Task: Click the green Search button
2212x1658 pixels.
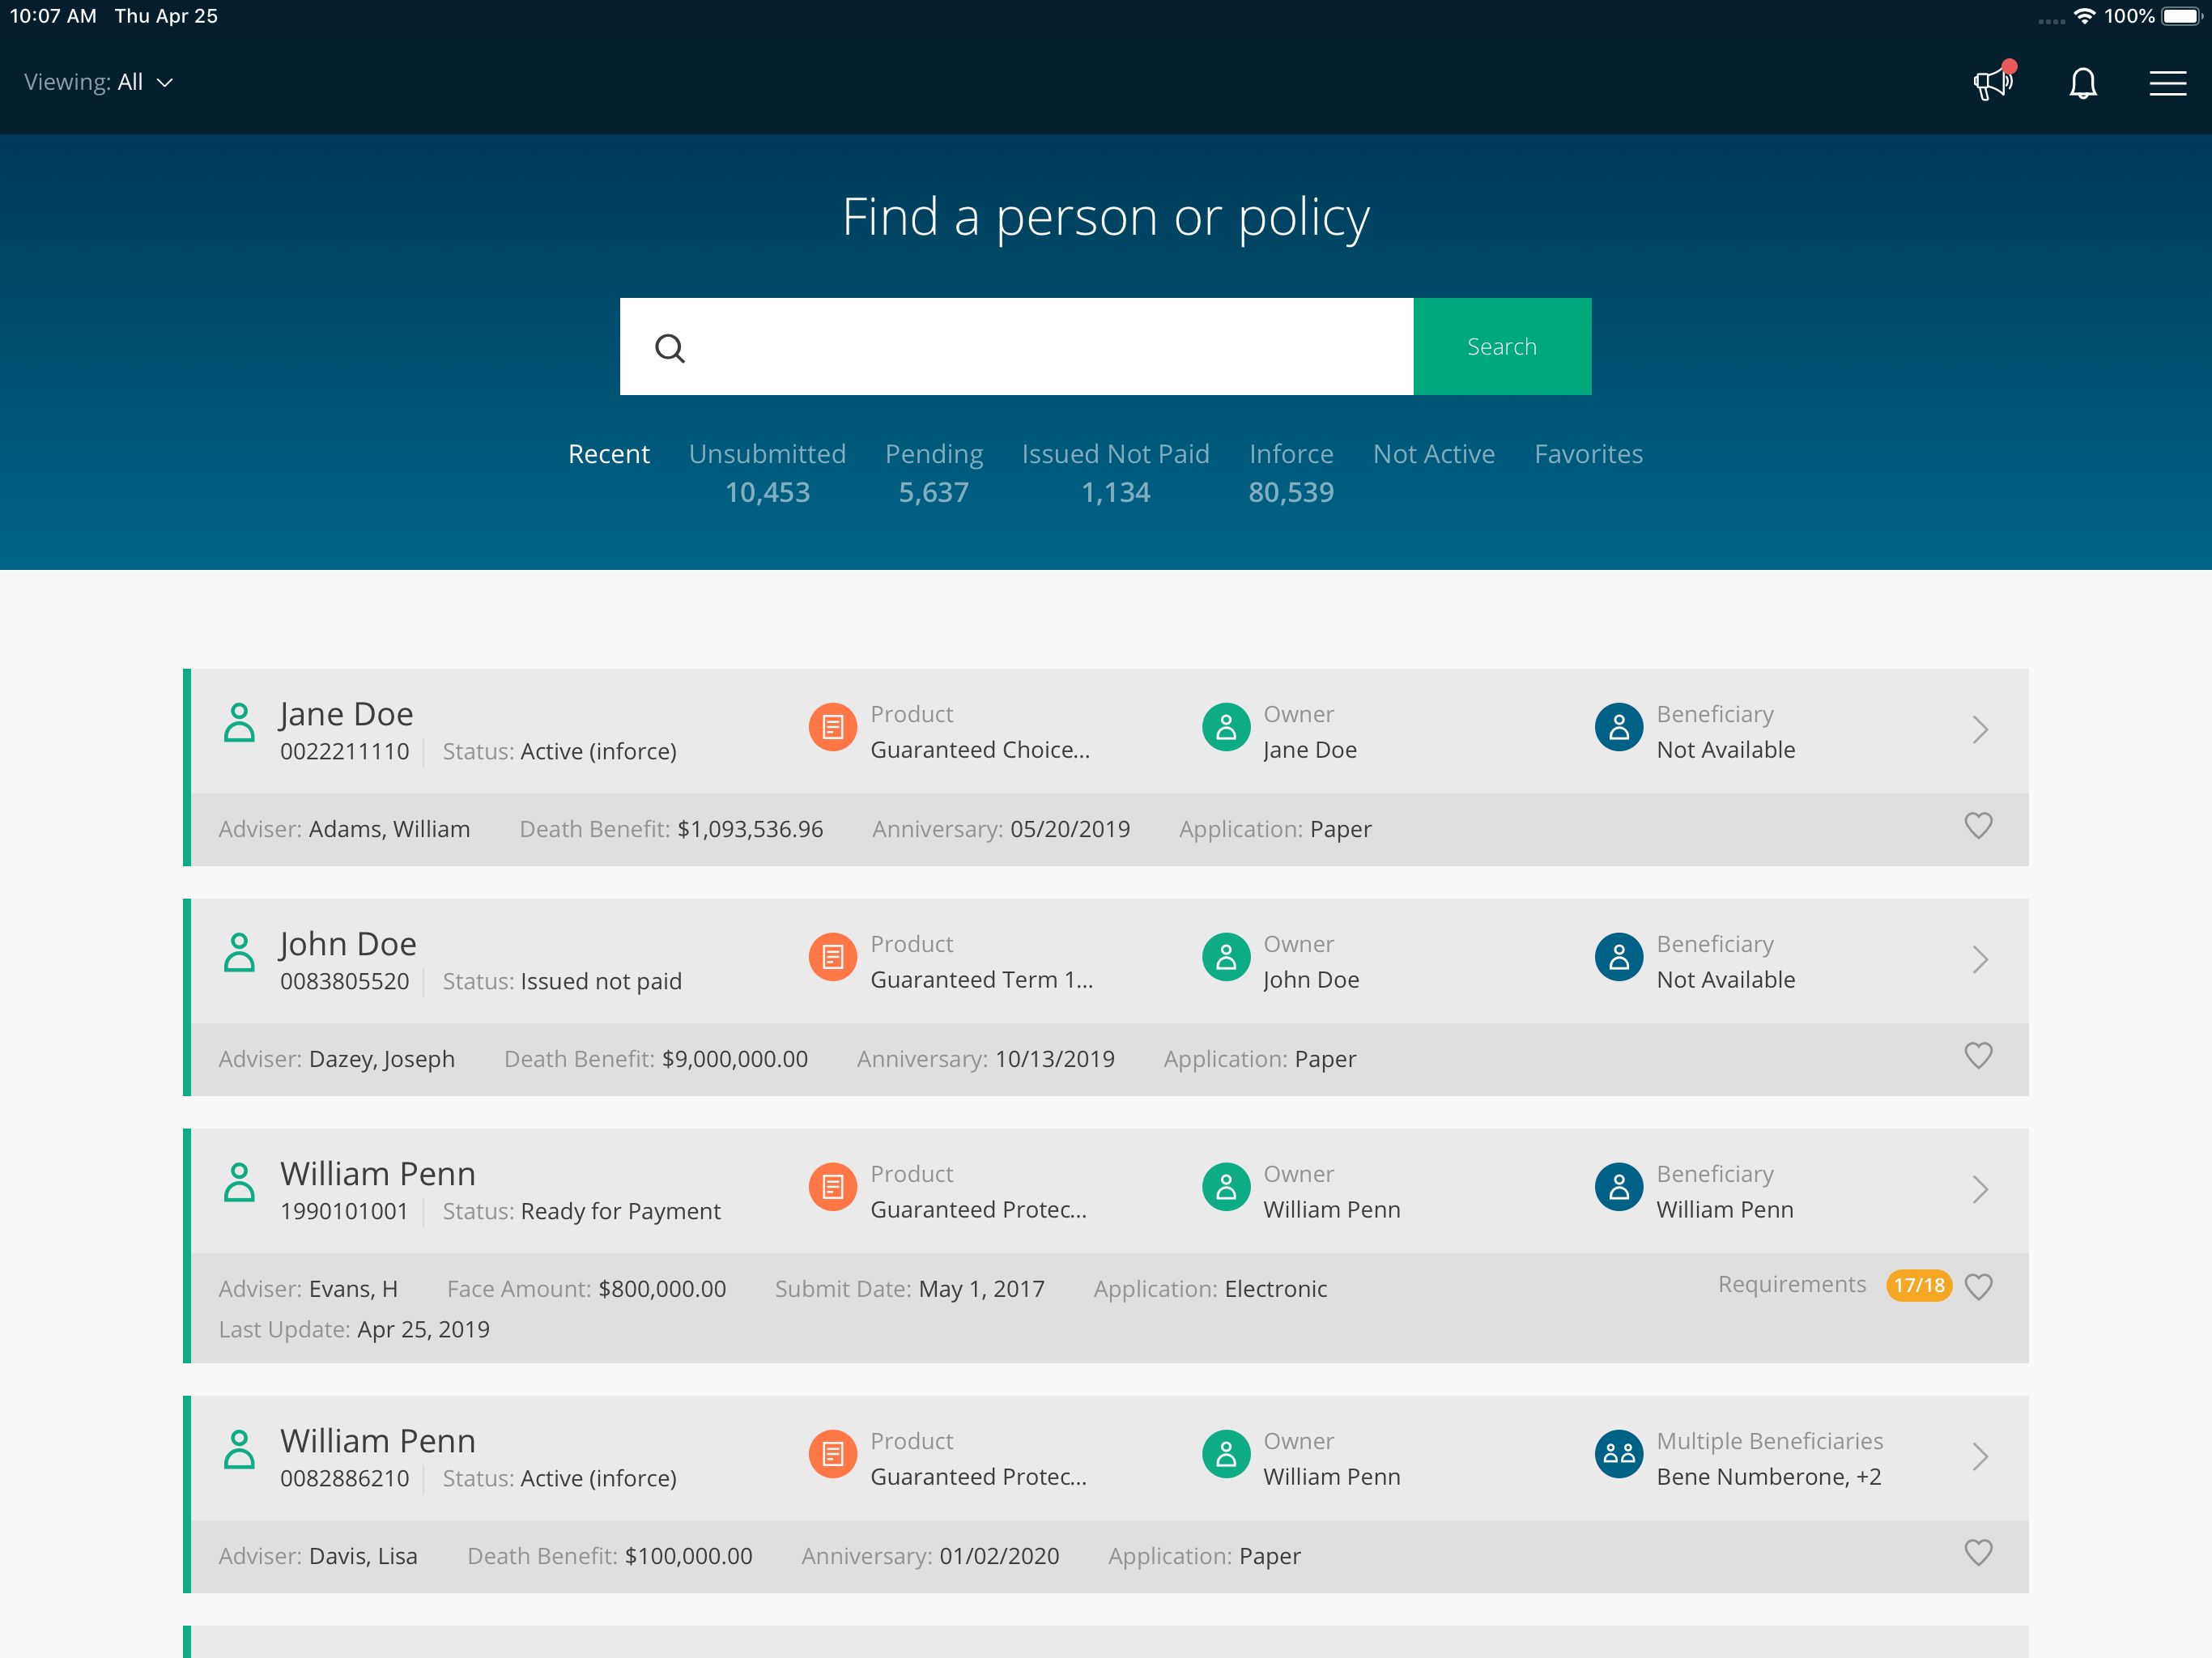Action: click(1502, 346)
